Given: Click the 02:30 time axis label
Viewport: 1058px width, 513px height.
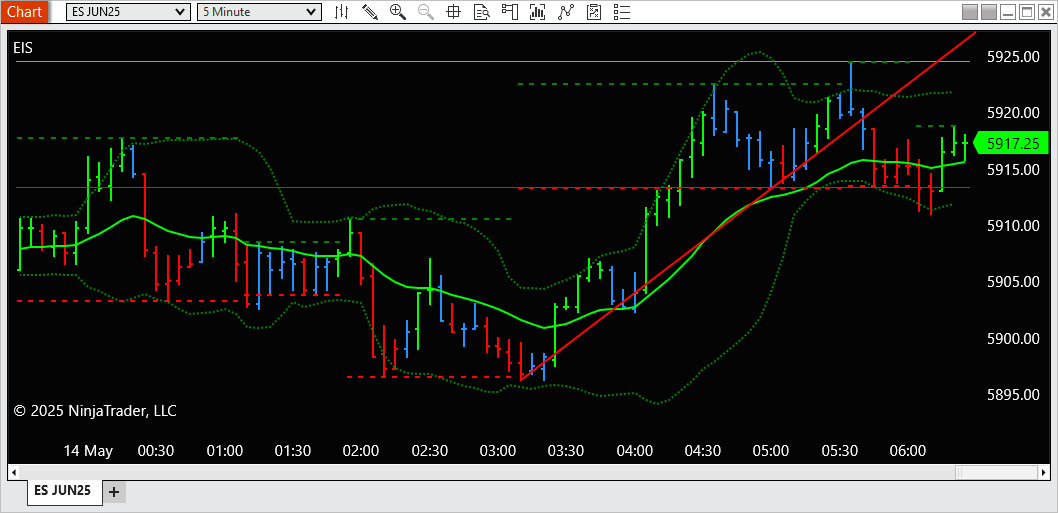Looking at the screenshot, I should tap(430, 450).
